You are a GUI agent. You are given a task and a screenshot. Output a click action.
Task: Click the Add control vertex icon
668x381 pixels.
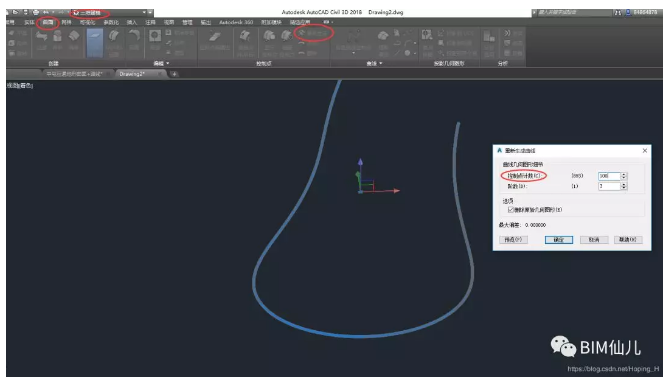302,43
